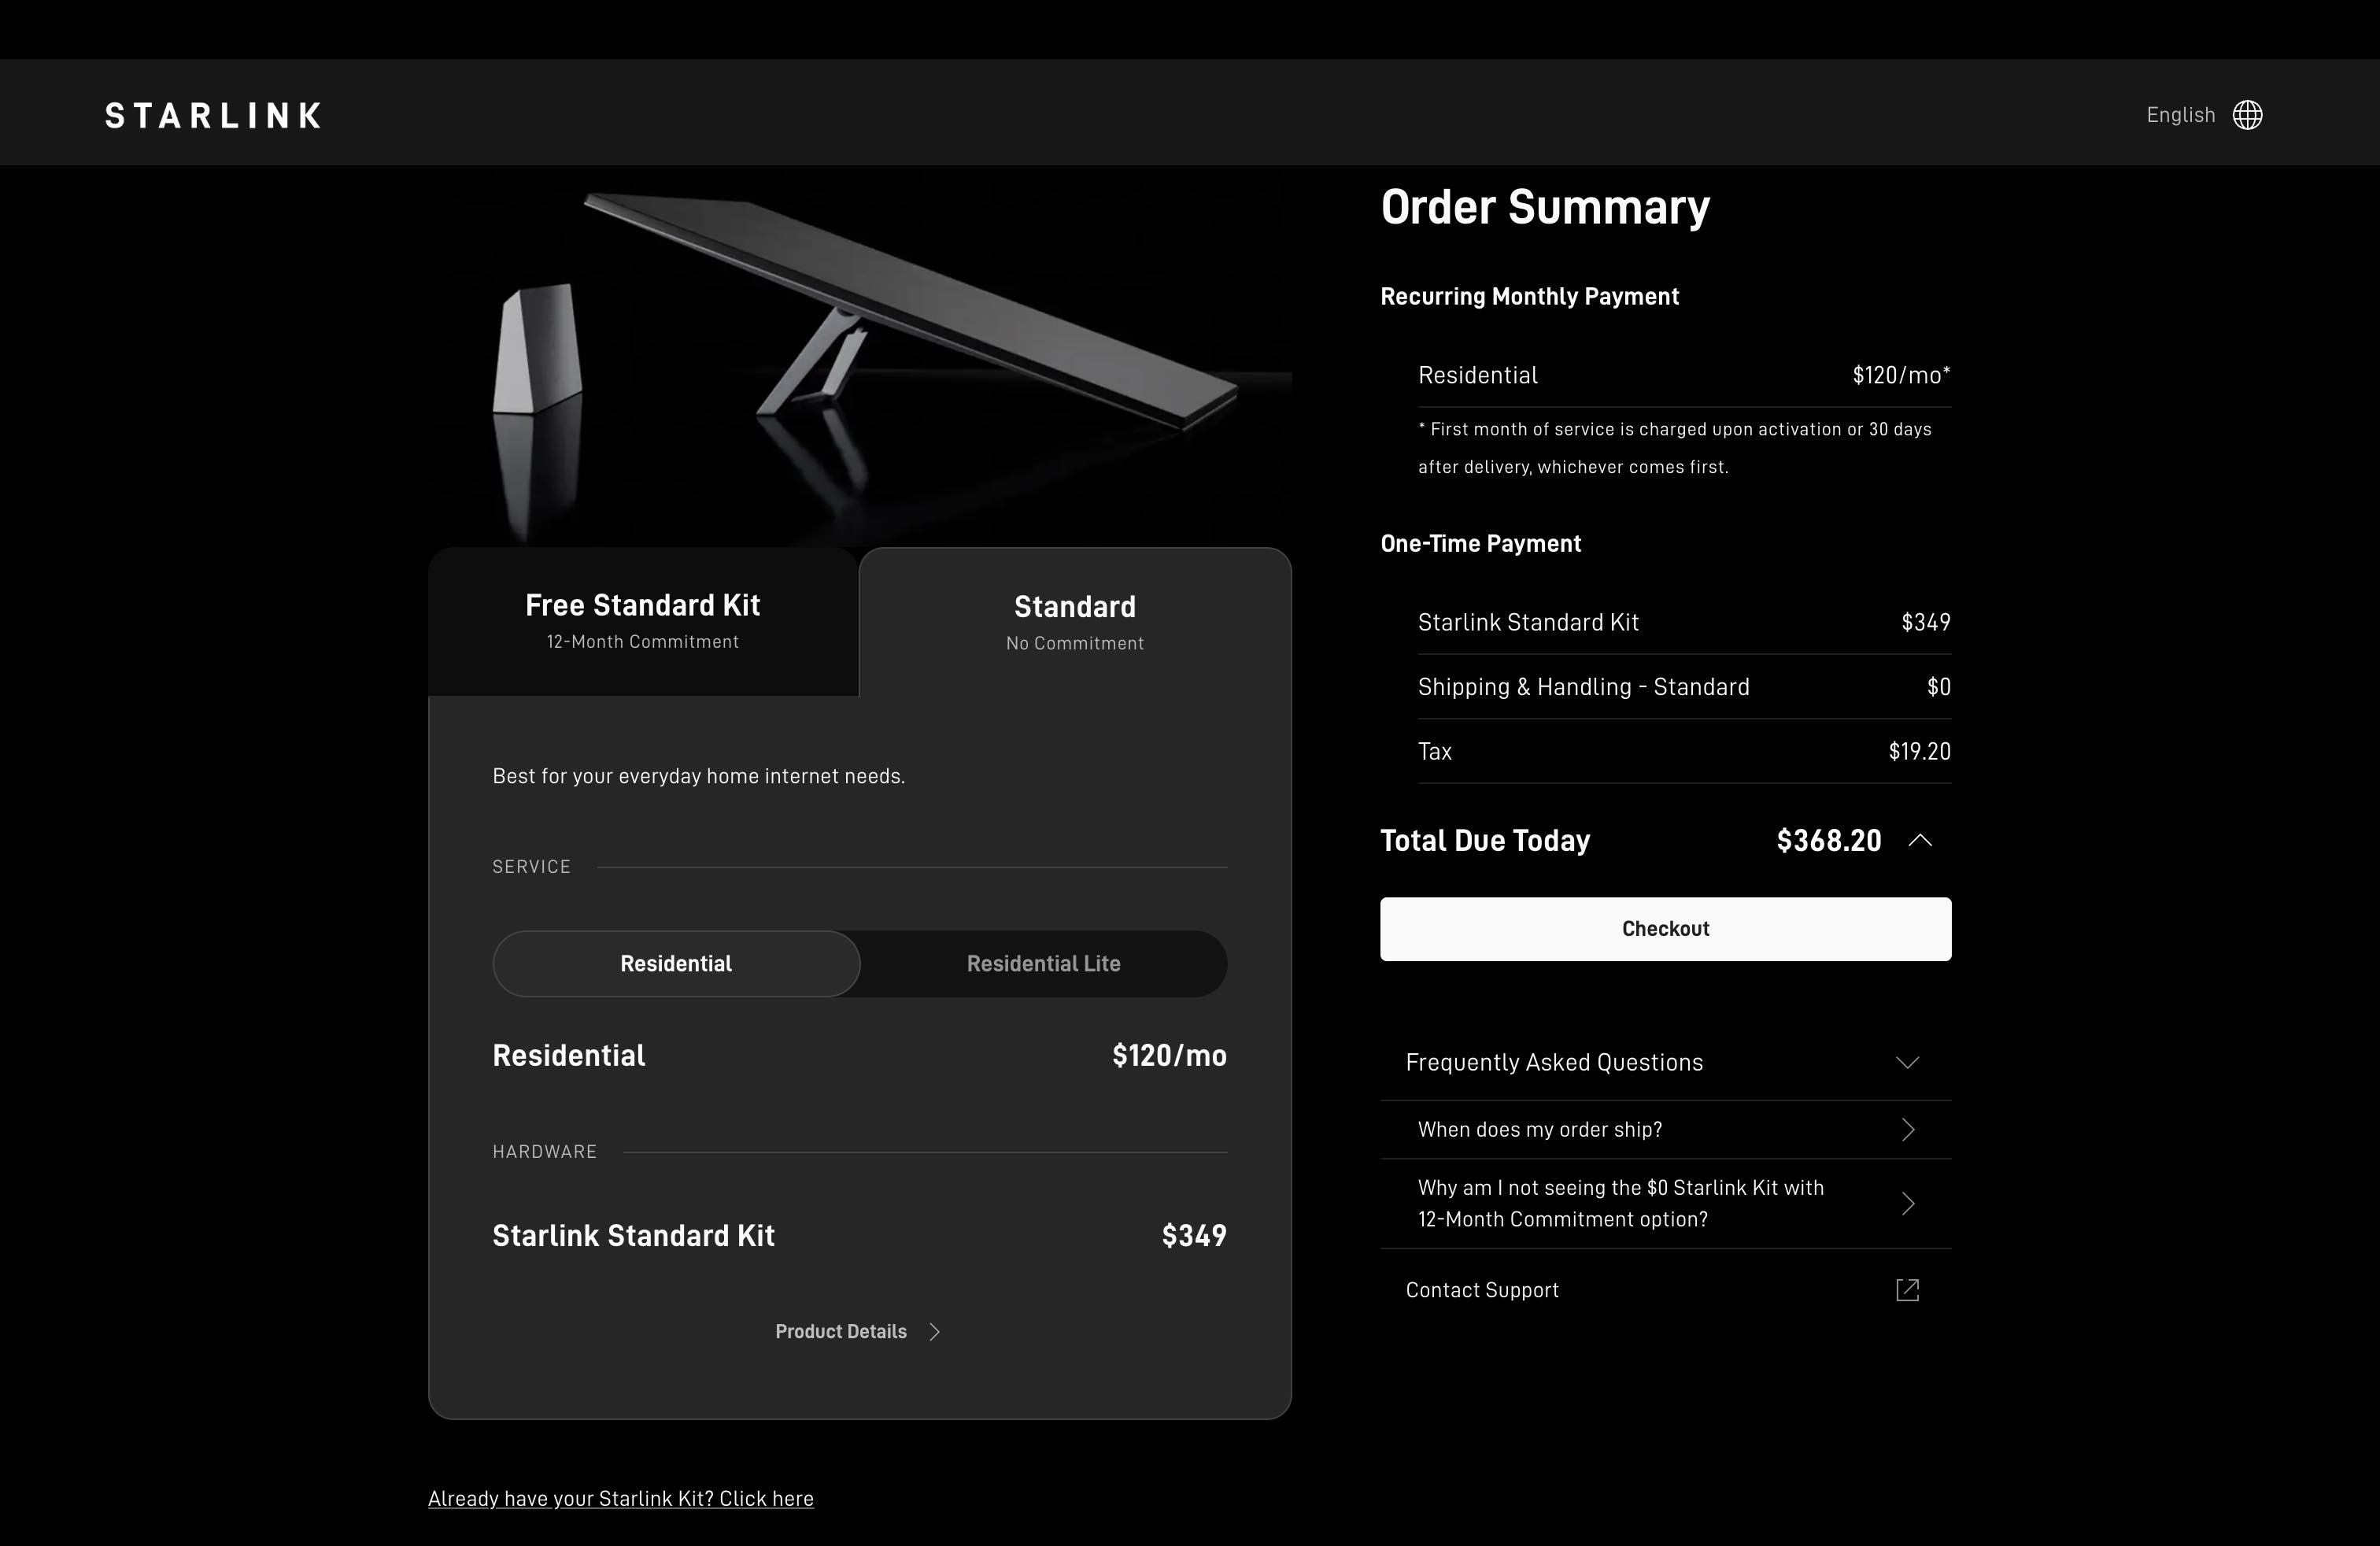Image resolution: width=2380 pixels, height=1546 pixels.
Task: Click the Starlink logo
Action: click(213, 115)
